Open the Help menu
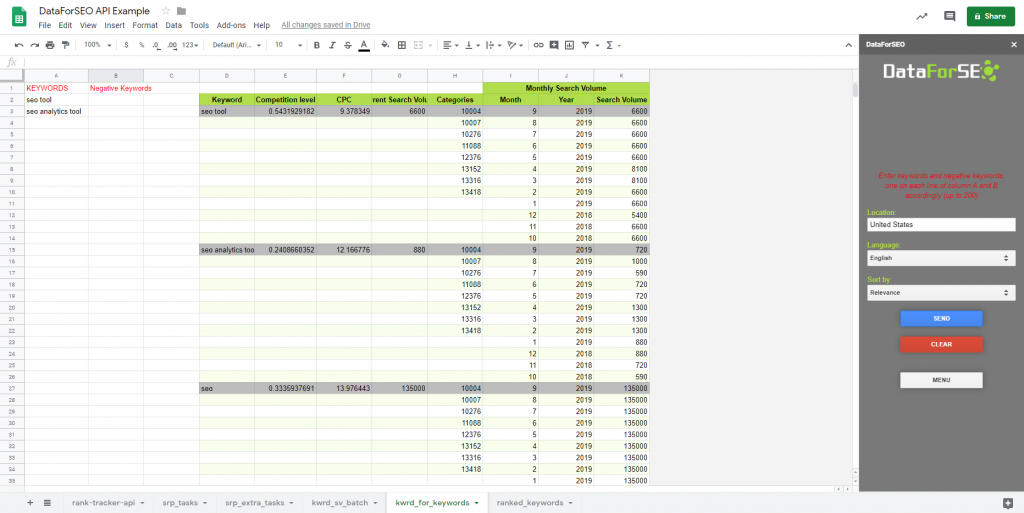 click(261, 25)
